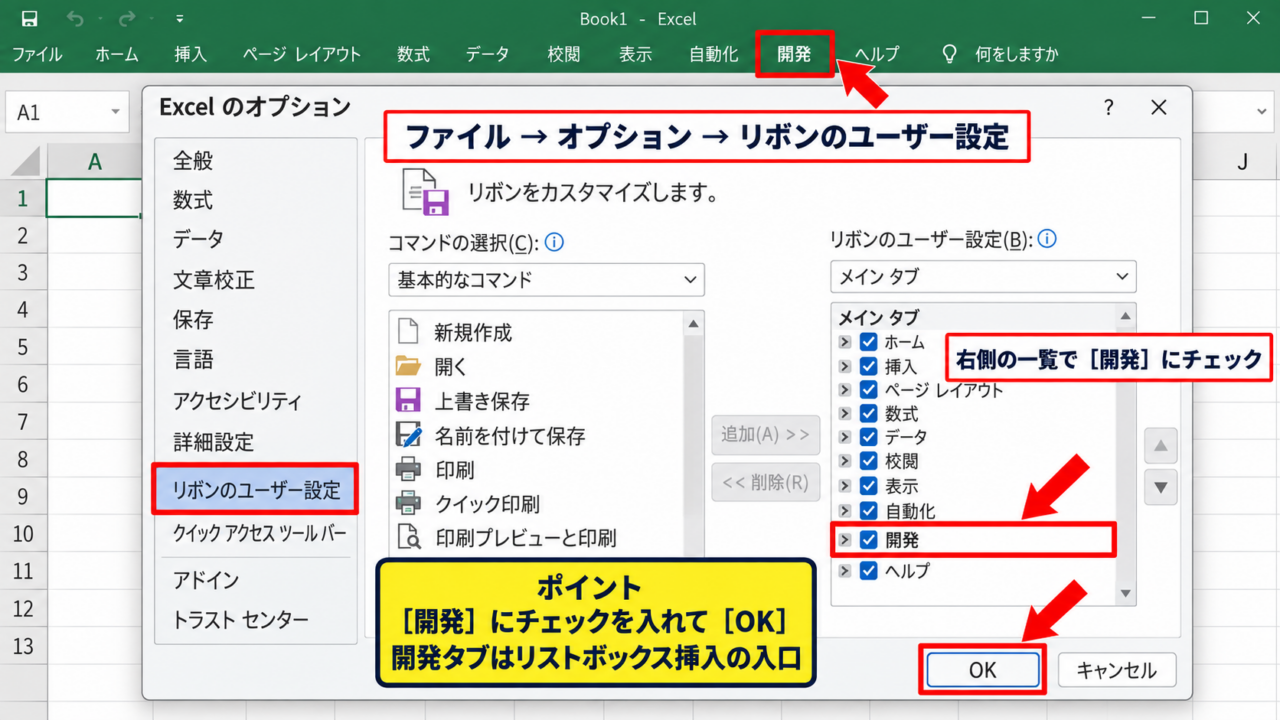Image resolution: width=1280 pixels, height=720 pixels.
Task: Click the move down triangle button
Action: point(1160,487)
